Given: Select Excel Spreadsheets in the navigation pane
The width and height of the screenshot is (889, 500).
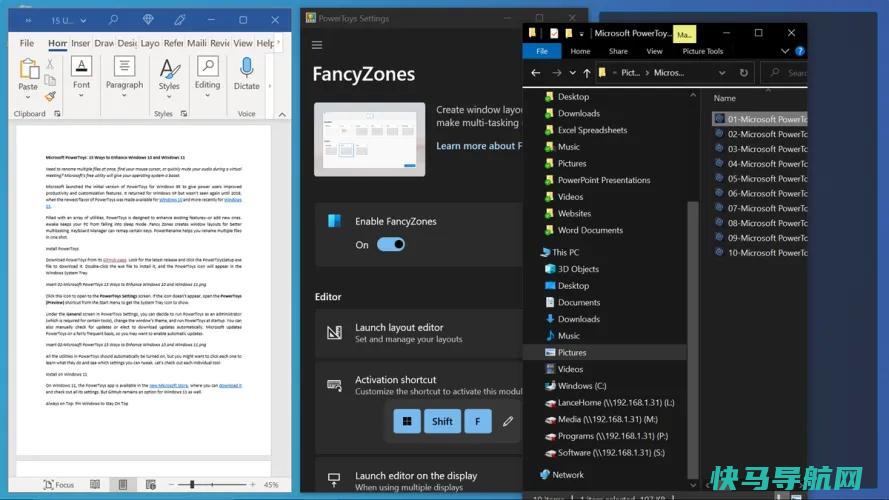Looking at the screenshot, I should point(592,130).
